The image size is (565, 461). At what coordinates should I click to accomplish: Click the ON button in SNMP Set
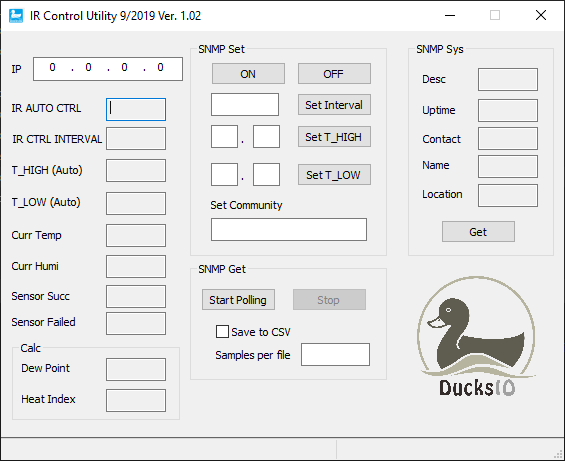pyautogui.click(x=248, y=74)
